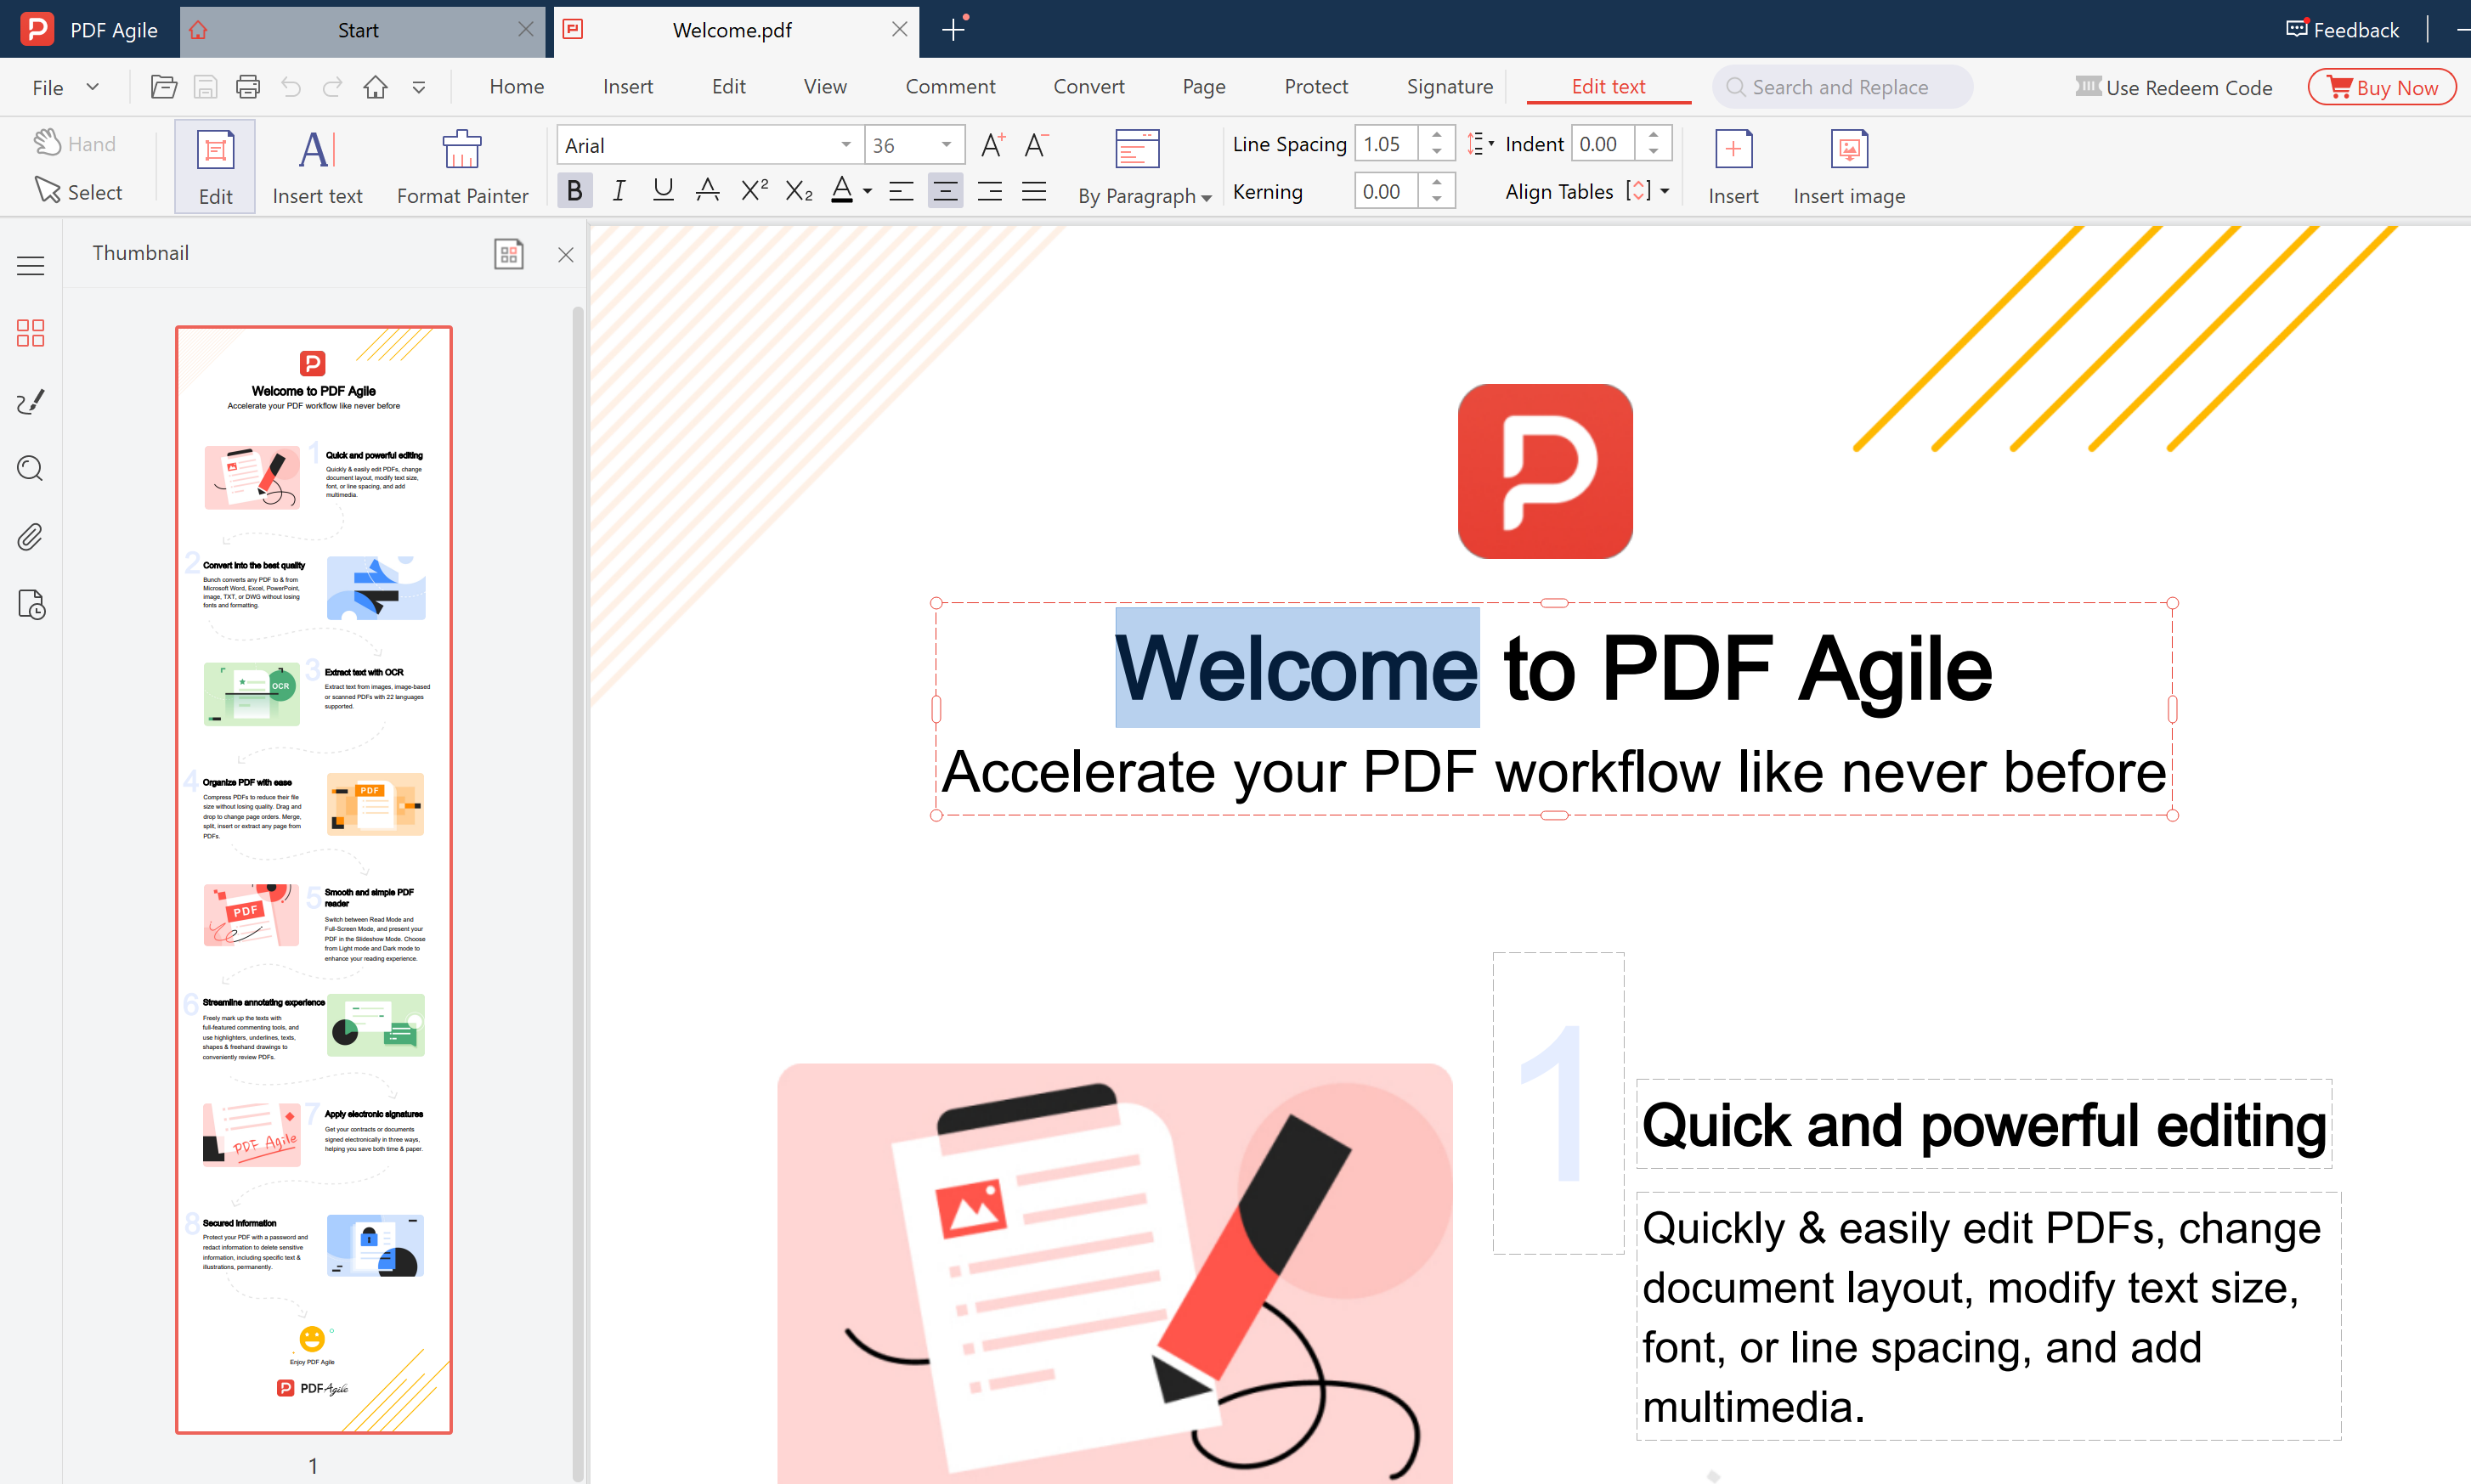Click the Buy Now button
The image size is (2471, 1484).
[x=2382, y=87]
